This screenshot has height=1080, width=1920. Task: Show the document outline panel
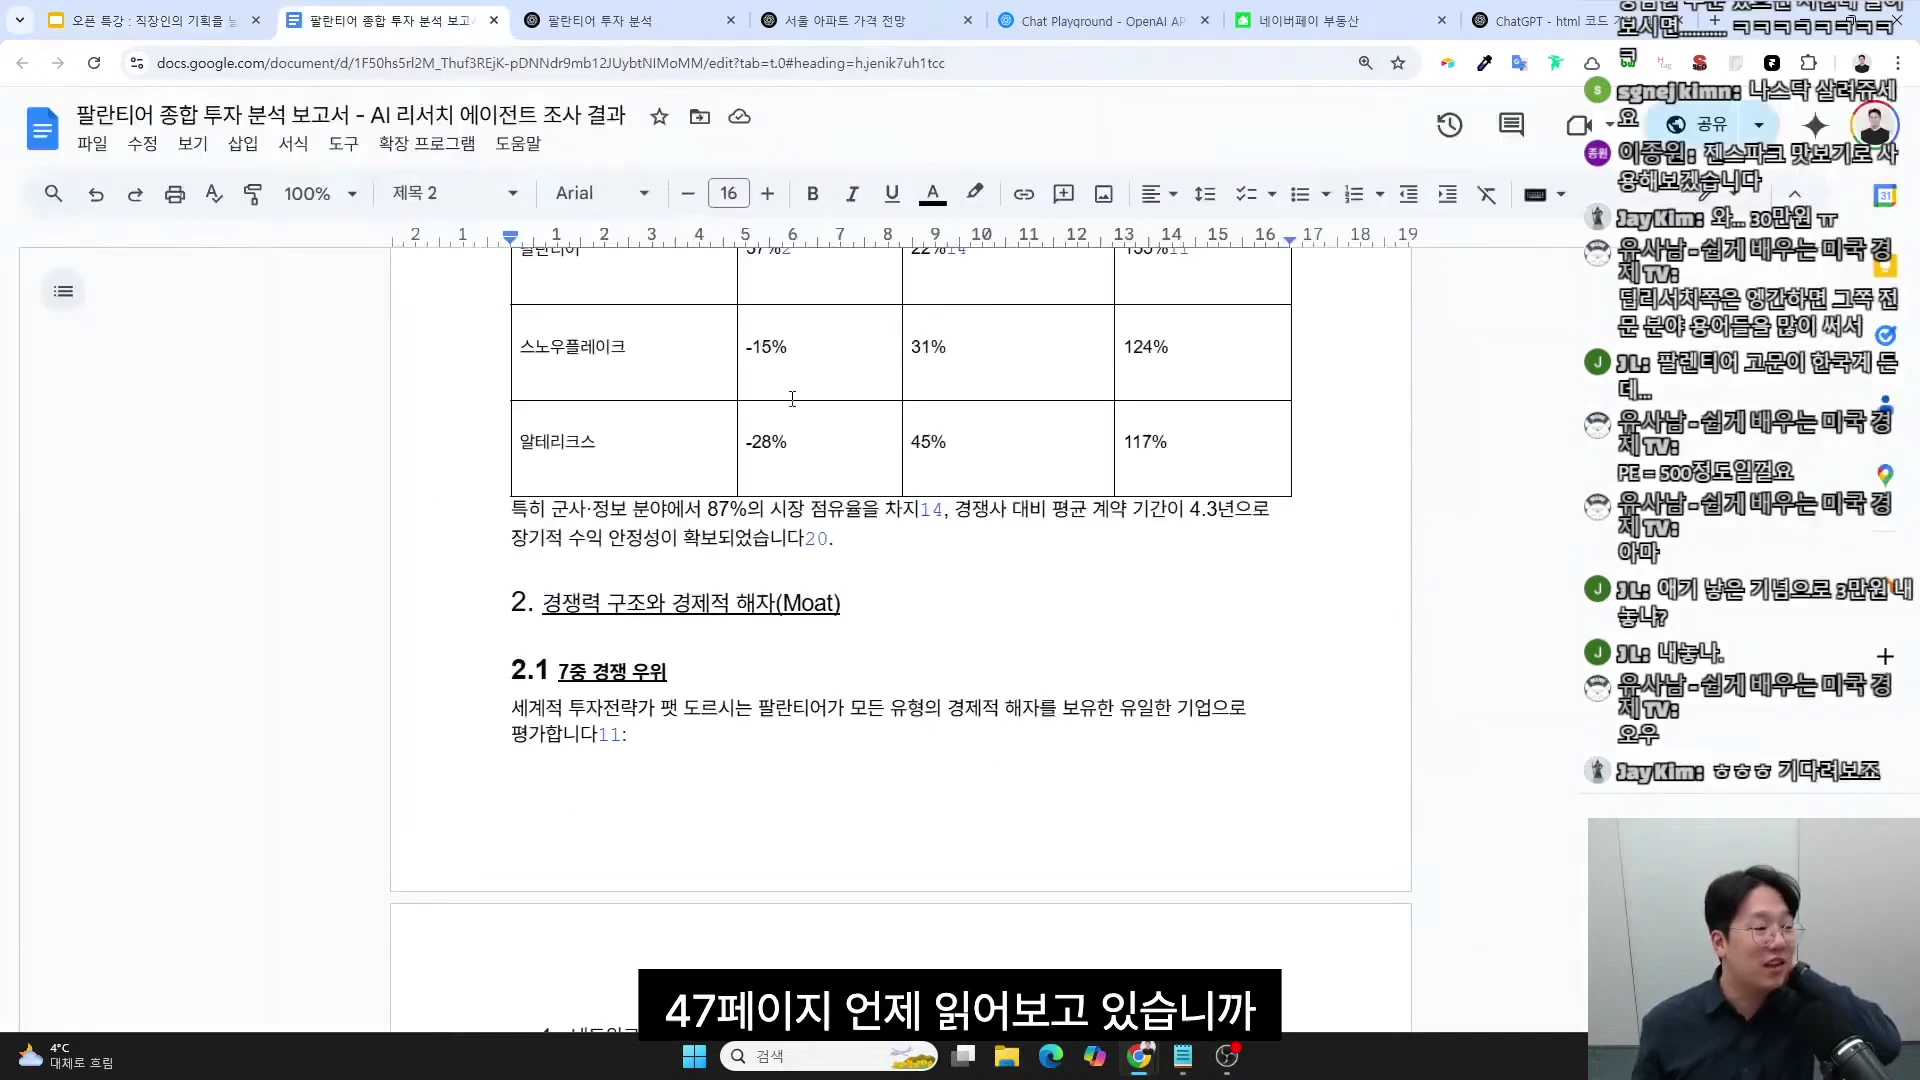[63, 291]
